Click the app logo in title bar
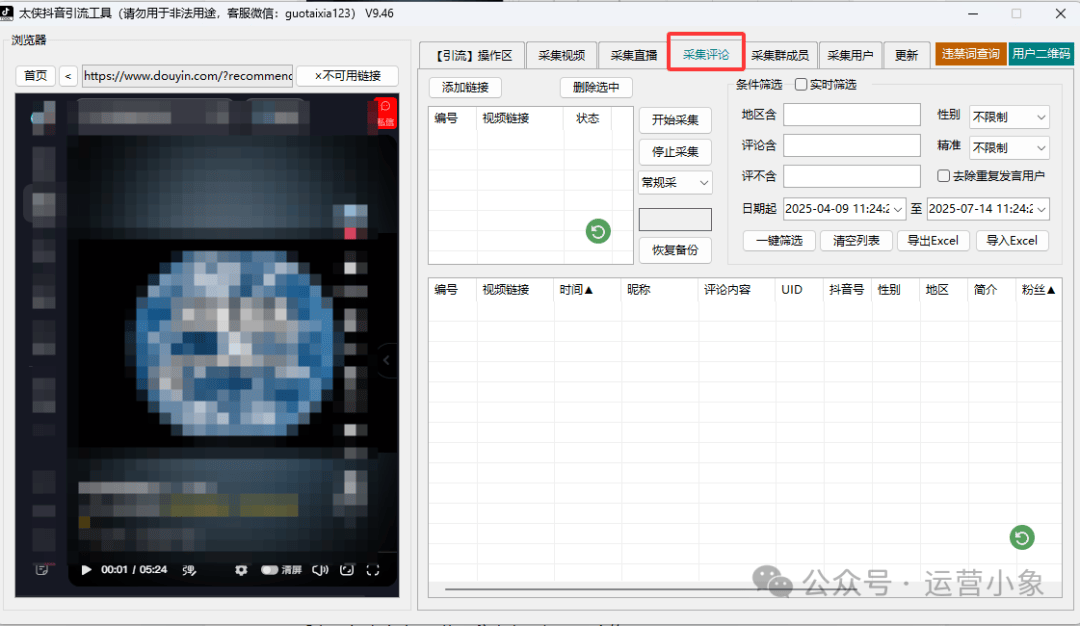1080x626 pixels. 7,13
